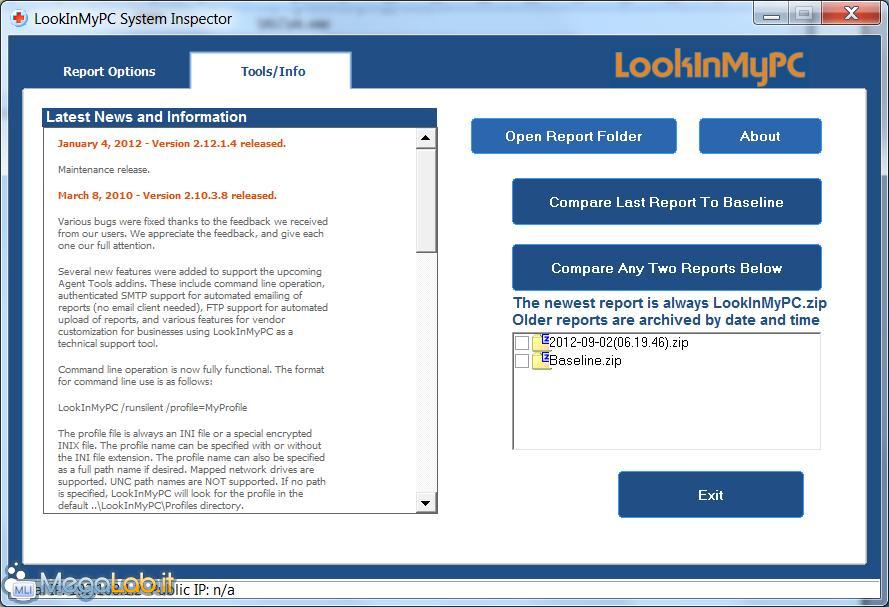The height and width of the screenshot is (607, 889).
Task: Tick the checkbox for the 2012-09-02(06.19.46).zip report
Action: (522, 343)
